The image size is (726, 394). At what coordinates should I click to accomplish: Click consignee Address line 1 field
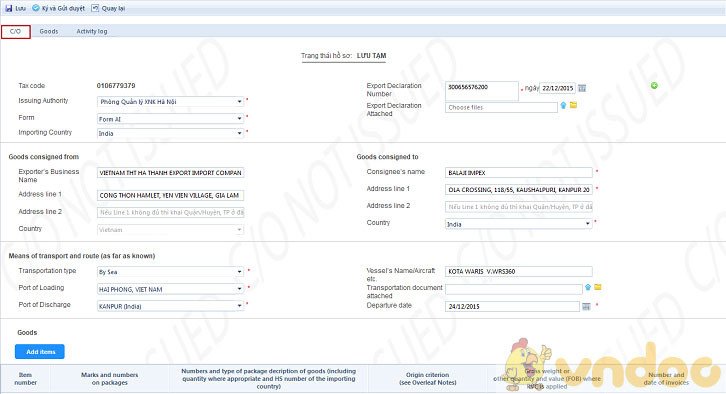[x=519, y=190]
